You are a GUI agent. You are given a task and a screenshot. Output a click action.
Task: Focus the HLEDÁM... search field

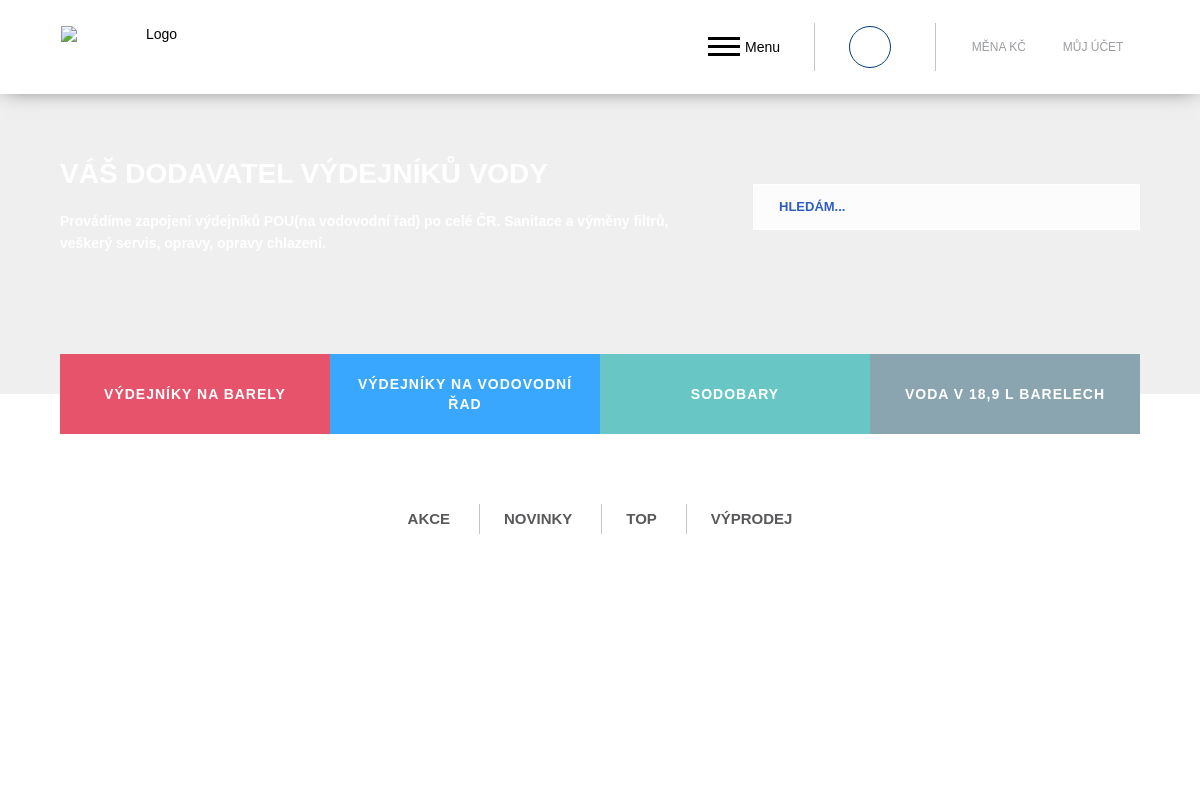click(945, 207)
